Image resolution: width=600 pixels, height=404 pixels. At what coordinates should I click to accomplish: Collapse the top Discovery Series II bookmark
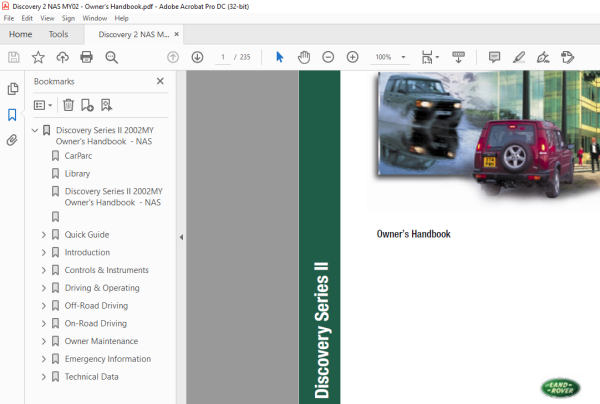click(35, 130)
